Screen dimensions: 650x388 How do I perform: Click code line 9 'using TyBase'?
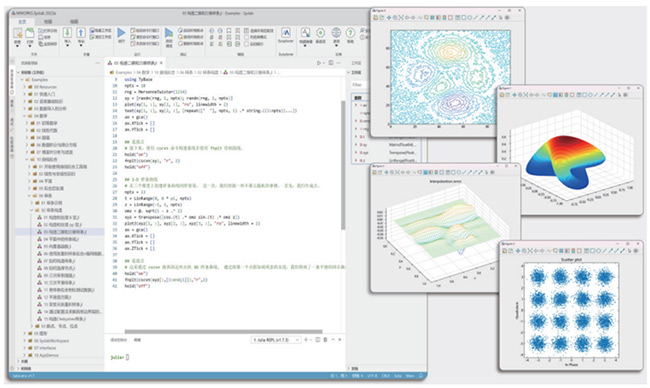pyautogui.click(x=138, y=79)
